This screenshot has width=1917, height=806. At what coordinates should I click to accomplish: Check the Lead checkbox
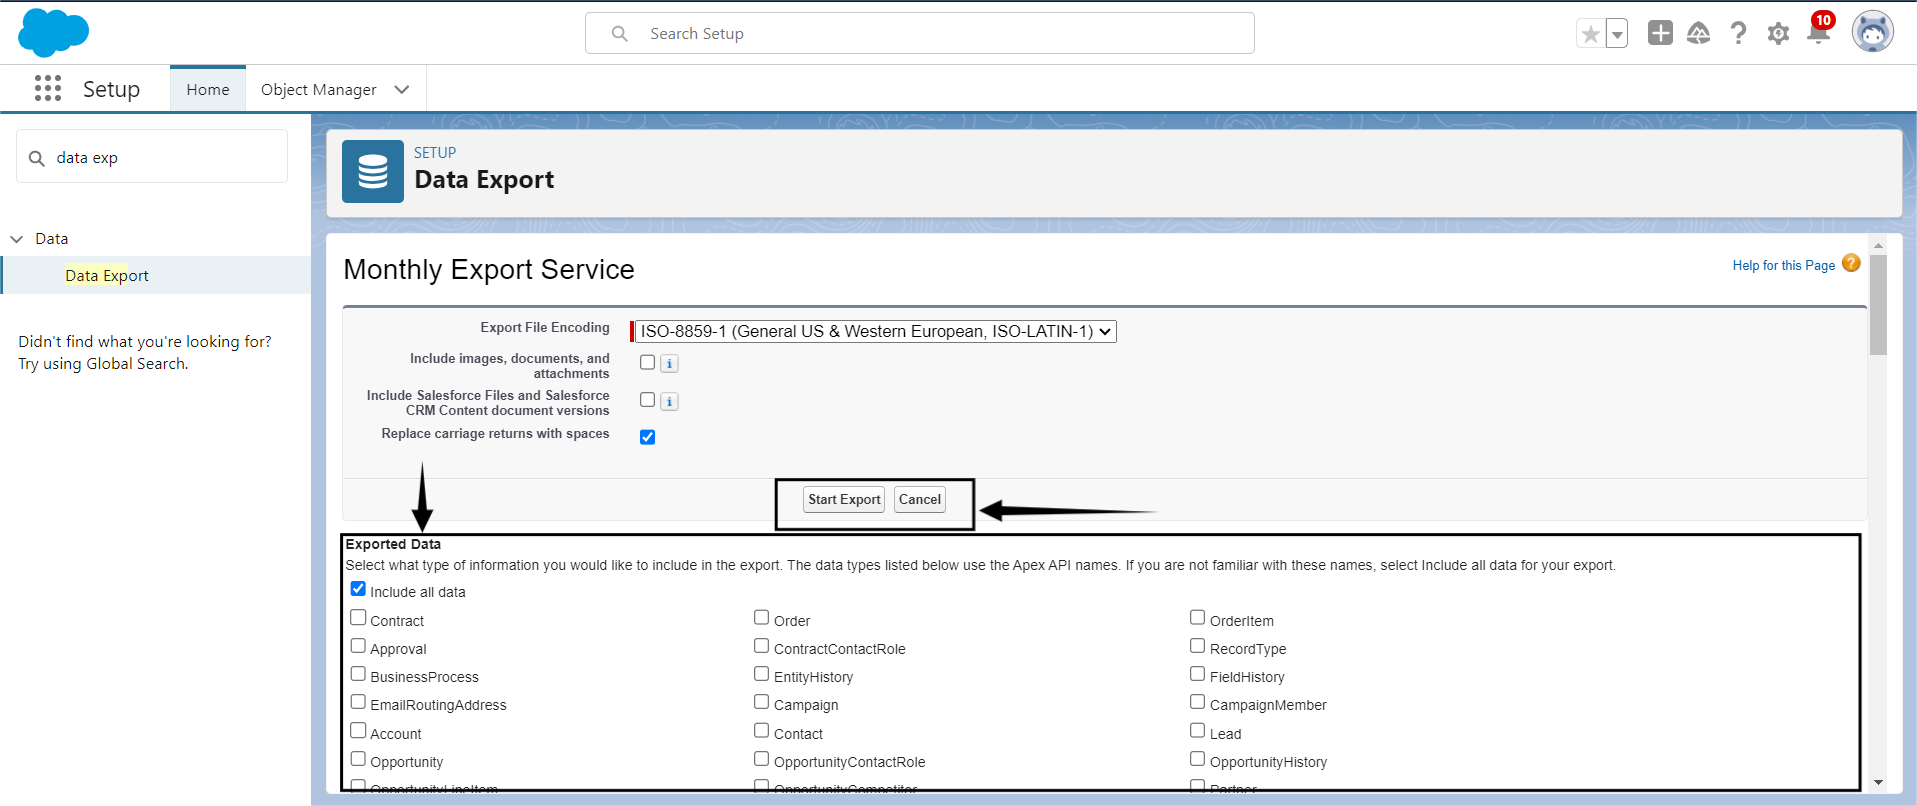point(1198,731)
